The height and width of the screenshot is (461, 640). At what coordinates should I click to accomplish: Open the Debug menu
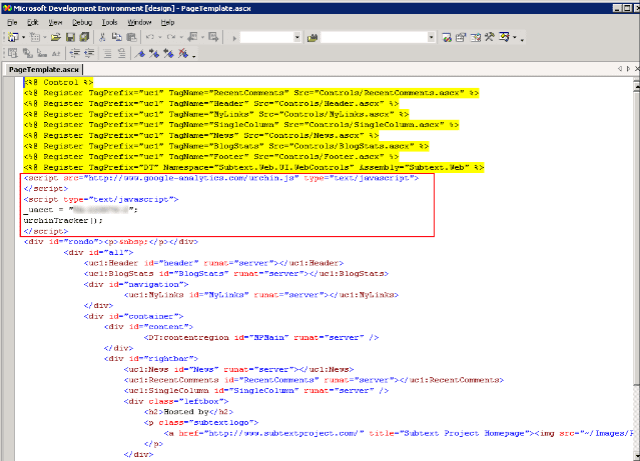pyautogui.click(x=82, y=22)
